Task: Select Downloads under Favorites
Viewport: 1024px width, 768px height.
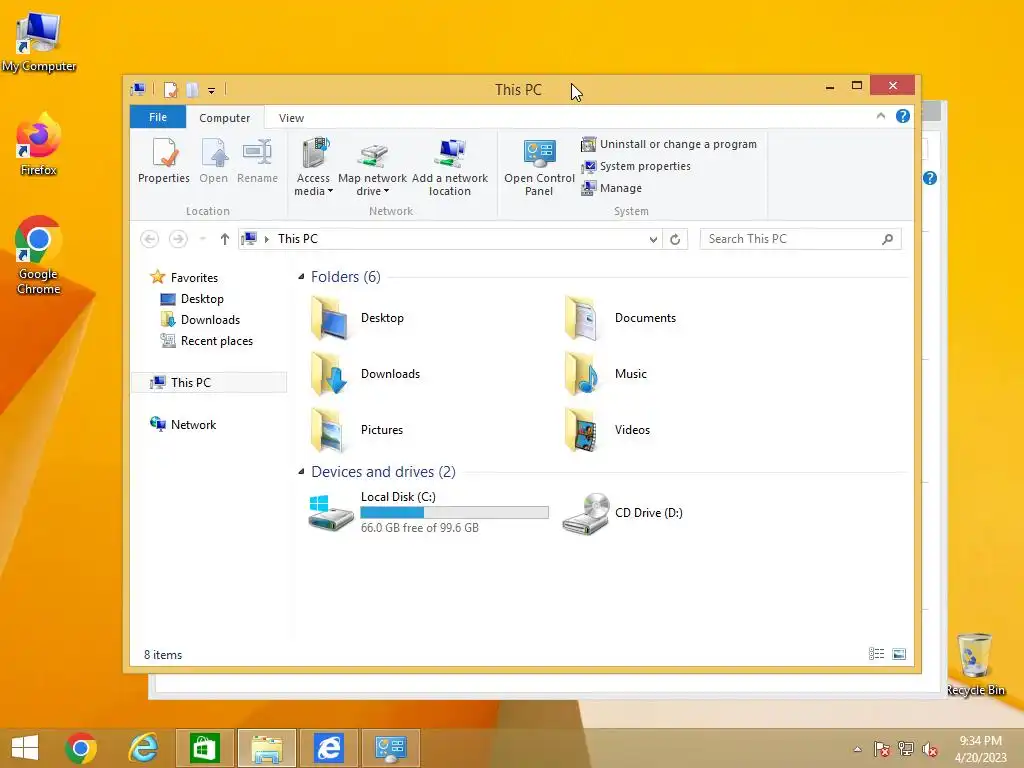Action: pos(200,320)
